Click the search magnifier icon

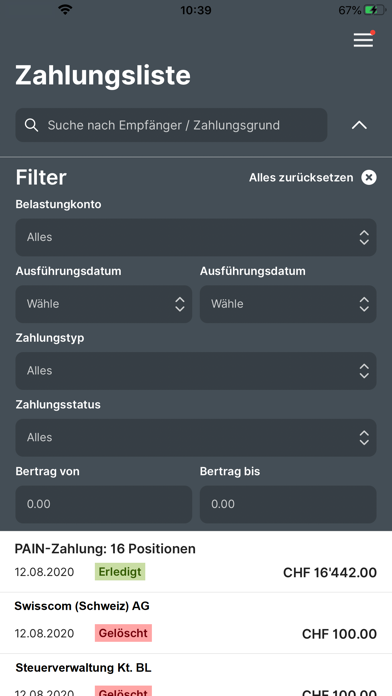point(31,125)
